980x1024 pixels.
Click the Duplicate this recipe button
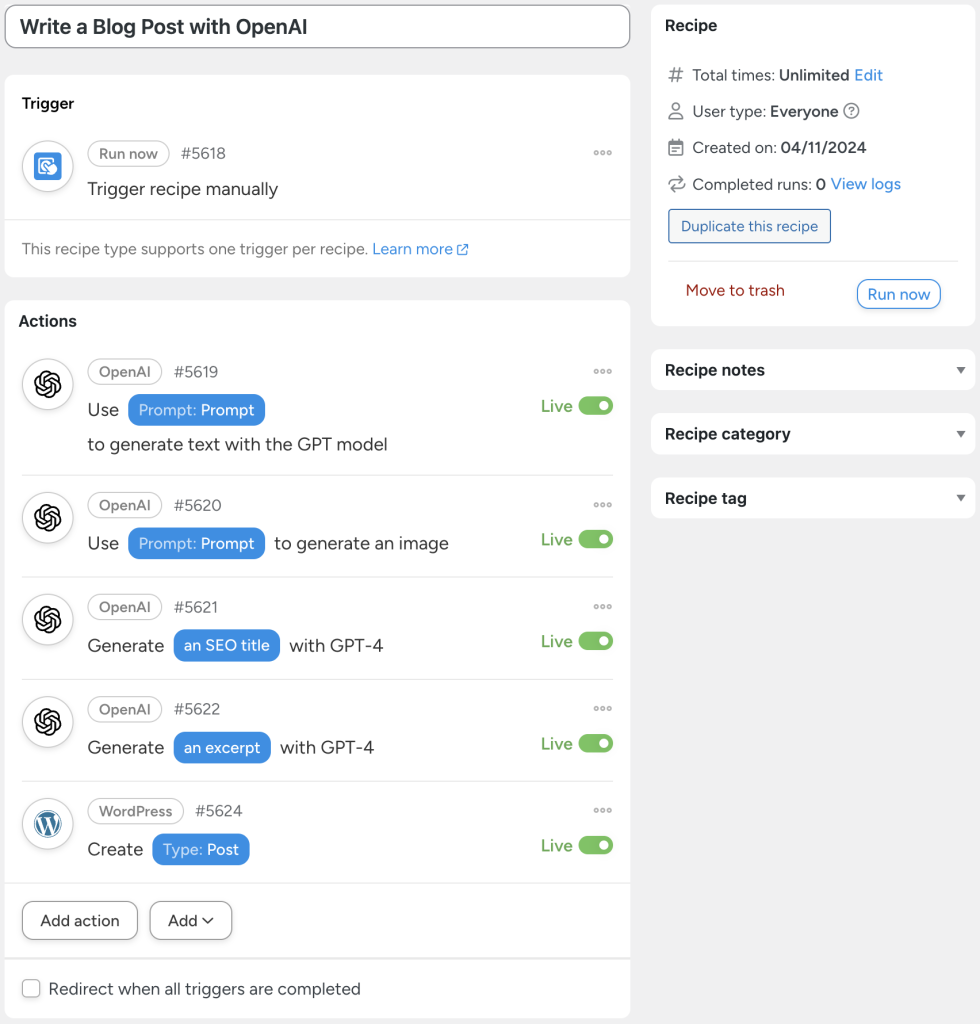749,226
